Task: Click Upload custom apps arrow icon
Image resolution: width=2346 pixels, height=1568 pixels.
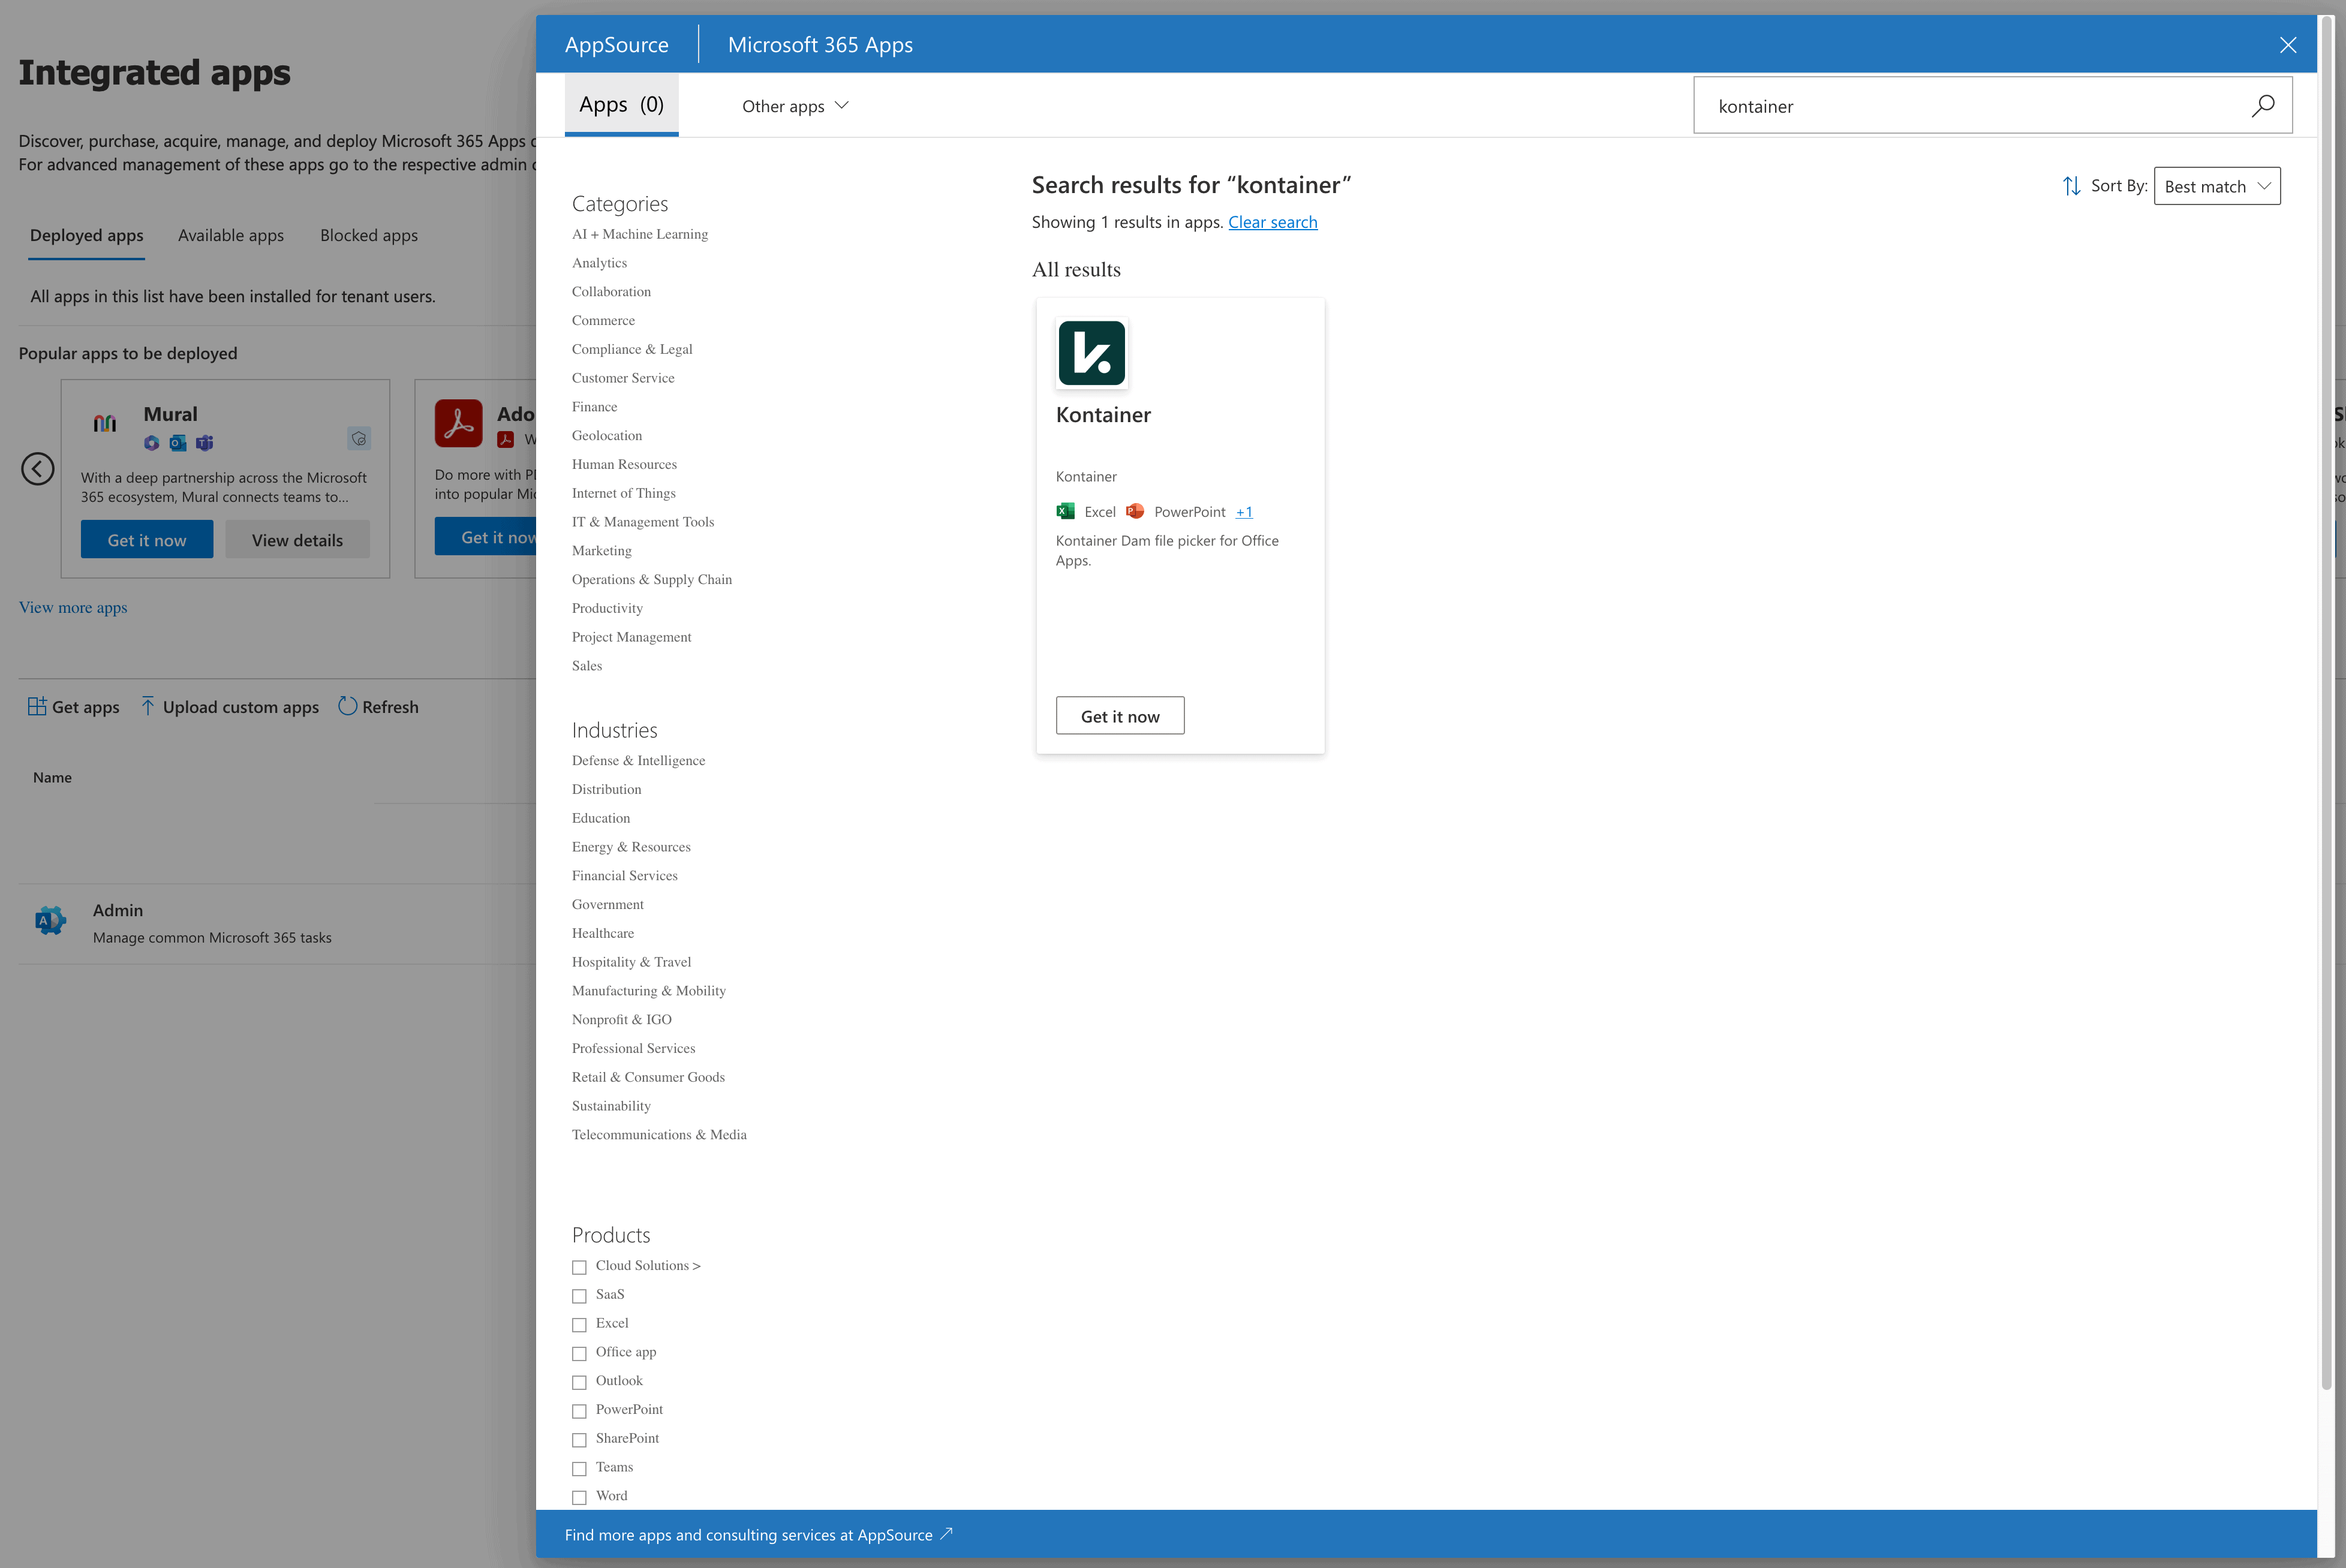Action: [x=148, y=706]
